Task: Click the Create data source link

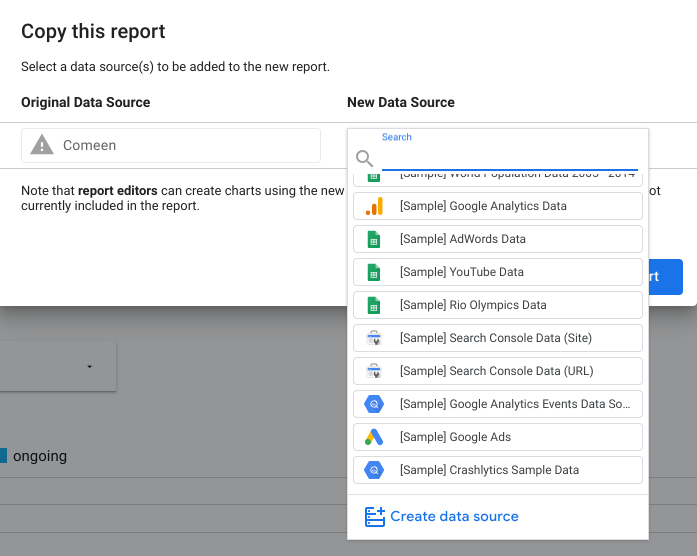Action: pyautogui.click(x=454, y=516)
